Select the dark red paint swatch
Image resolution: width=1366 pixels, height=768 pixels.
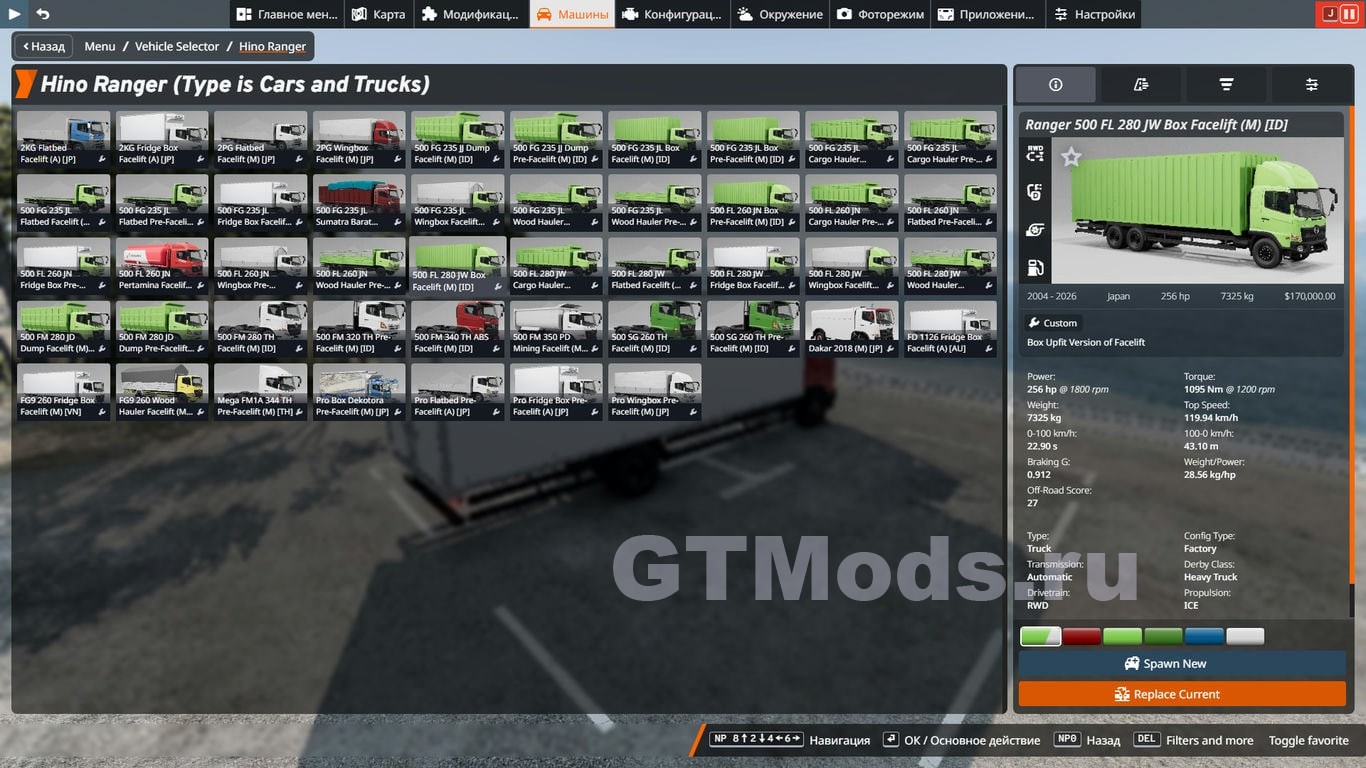[x=1081, y=636]
